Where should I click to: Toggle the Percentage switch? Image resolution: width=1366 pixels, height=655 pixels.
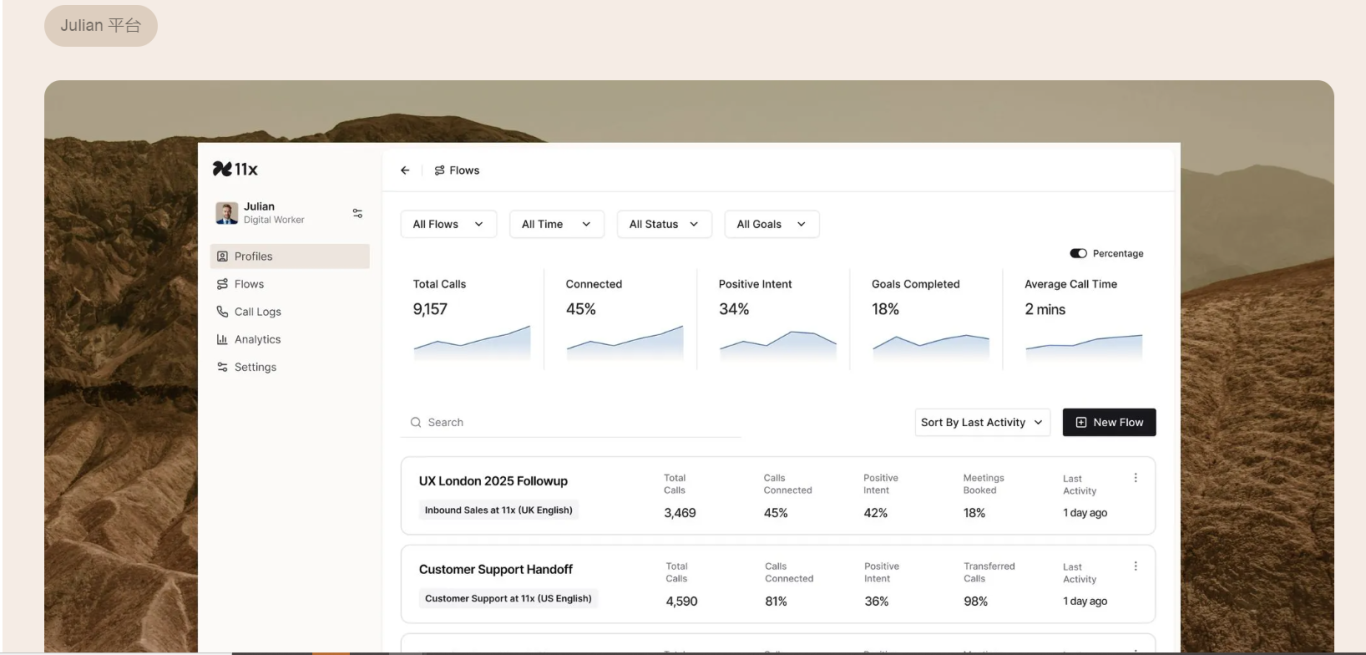pos(1078,254)
